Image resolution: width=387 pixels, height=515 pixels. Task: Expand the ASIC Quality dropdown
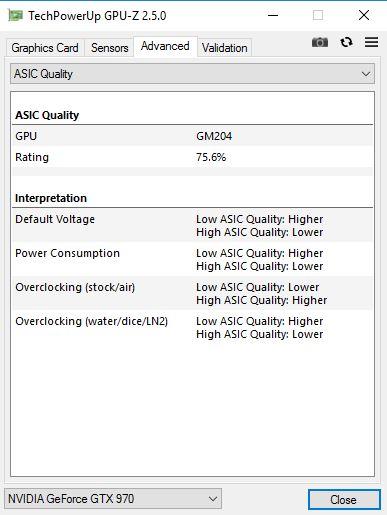click(192, 74)
